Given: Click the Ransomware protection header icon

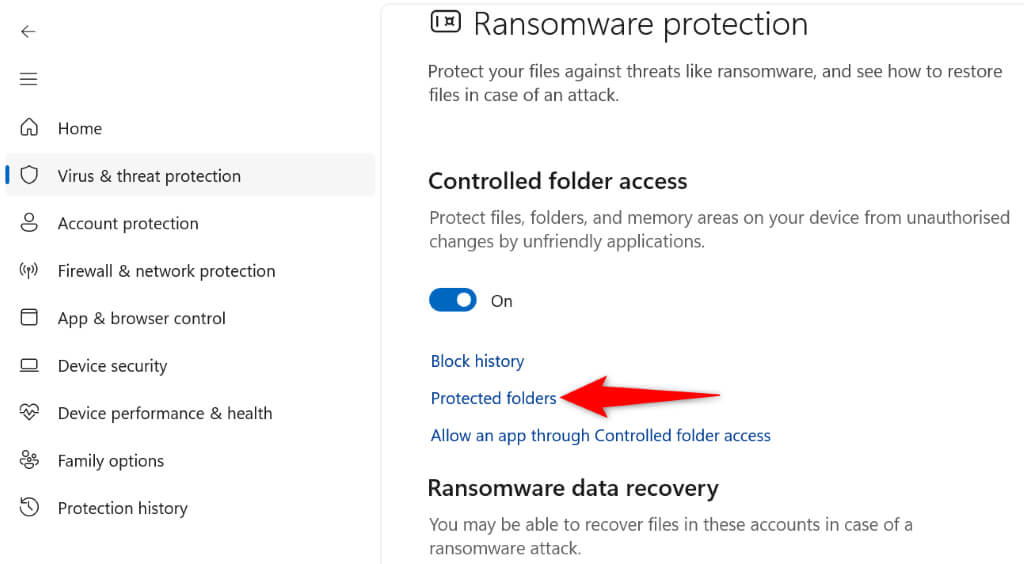Looking at the screenshot, I should (x=445, y=22).
